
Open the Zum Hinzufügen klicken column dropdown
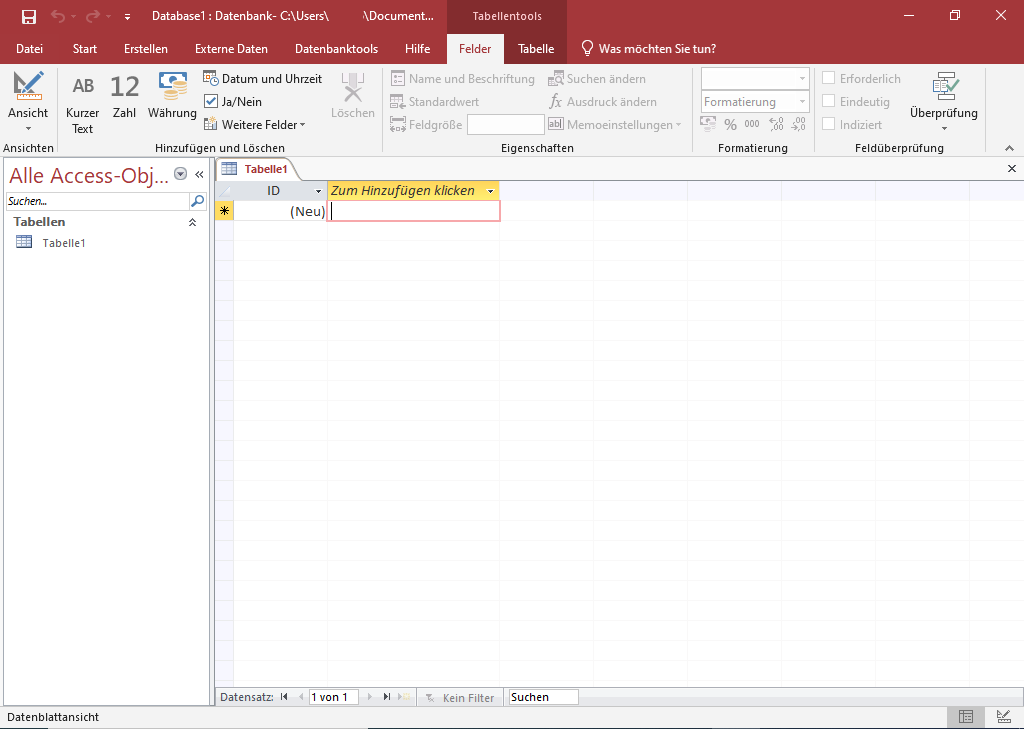(x=490, y=191)
